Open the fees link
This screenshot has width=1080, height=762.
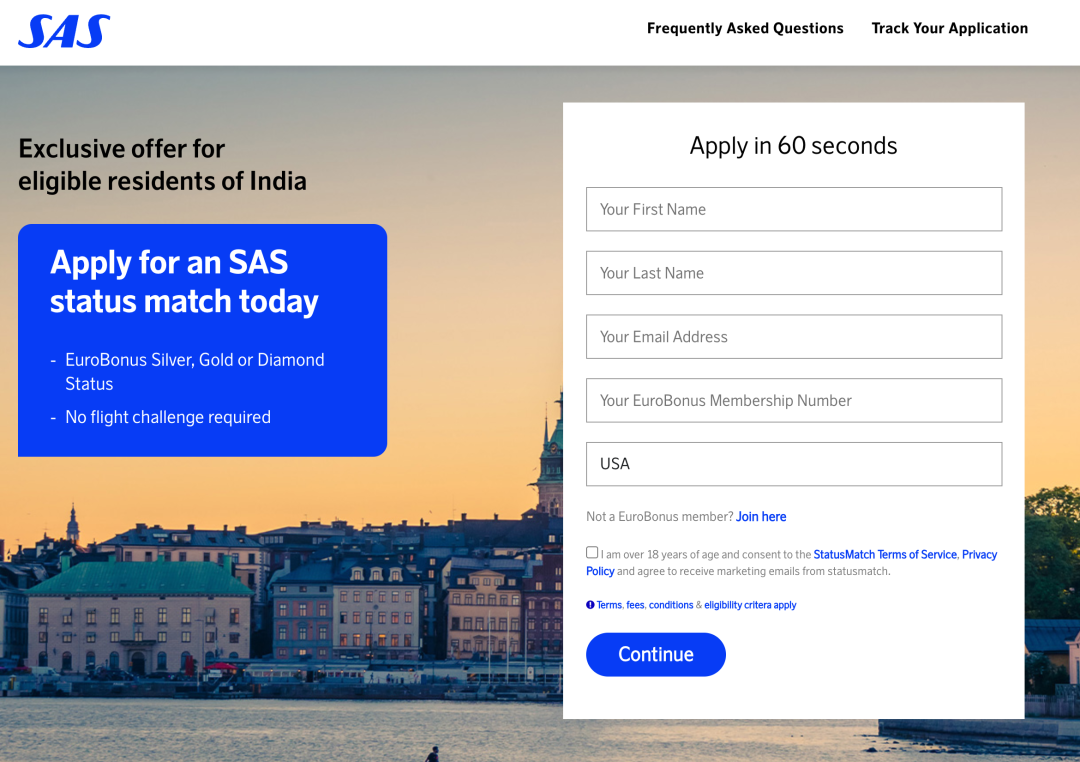pos(635,605)
